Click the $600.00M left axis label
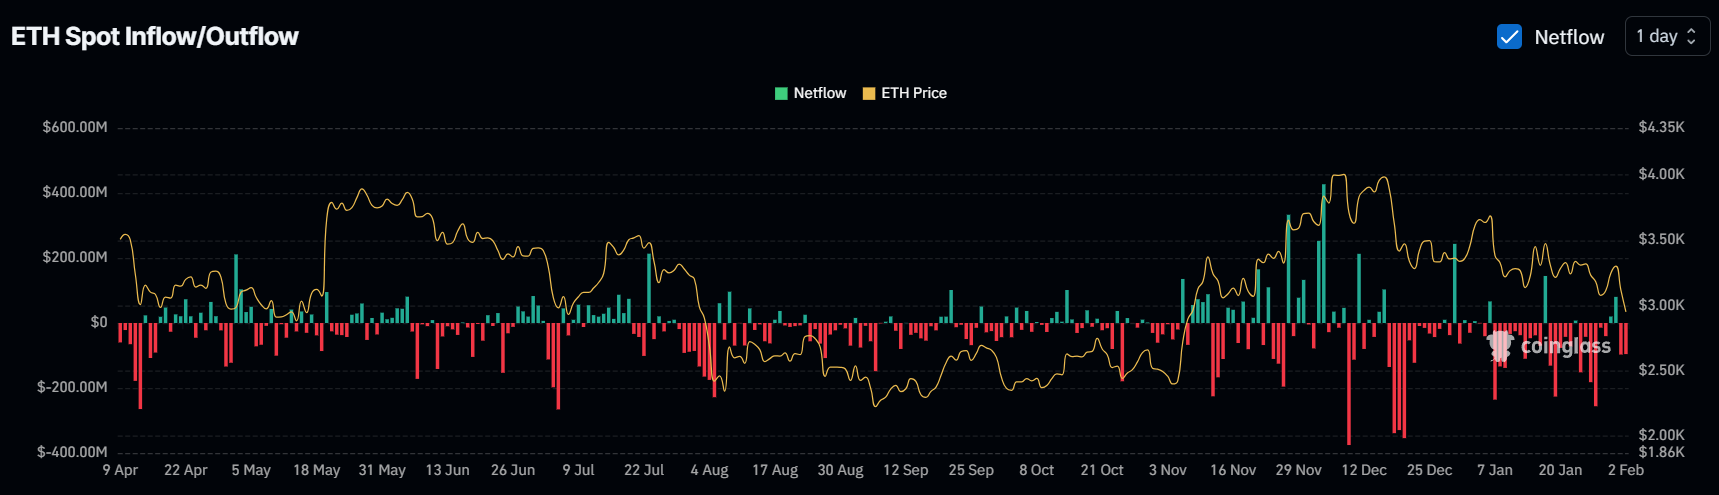Screen dimensions: 1719x495 pyautogui.click(x=75, y=127)
